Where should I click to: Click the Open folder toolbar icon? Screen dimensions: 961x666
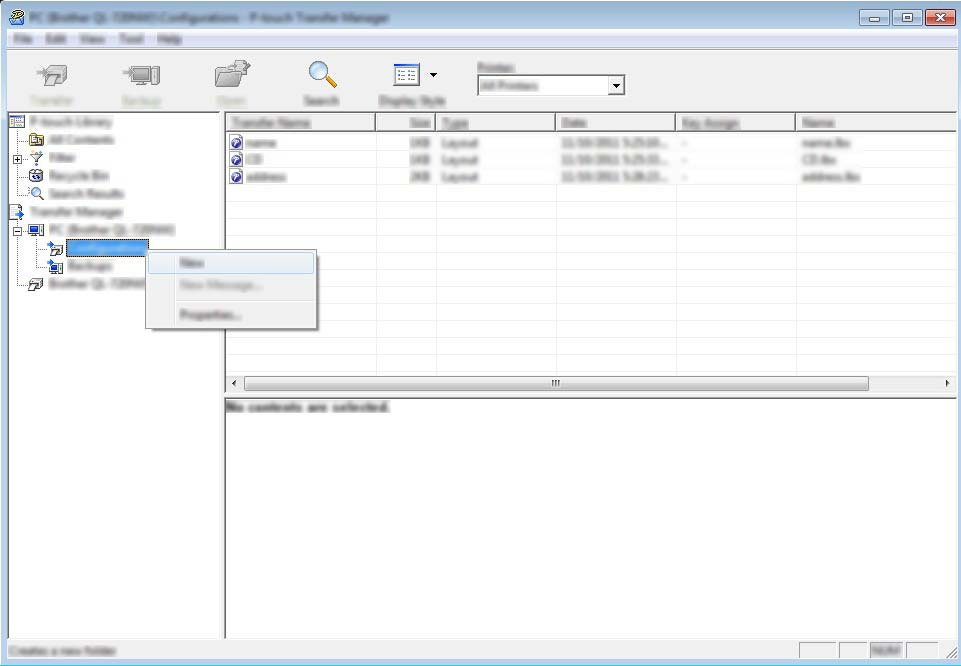point(232,75)
